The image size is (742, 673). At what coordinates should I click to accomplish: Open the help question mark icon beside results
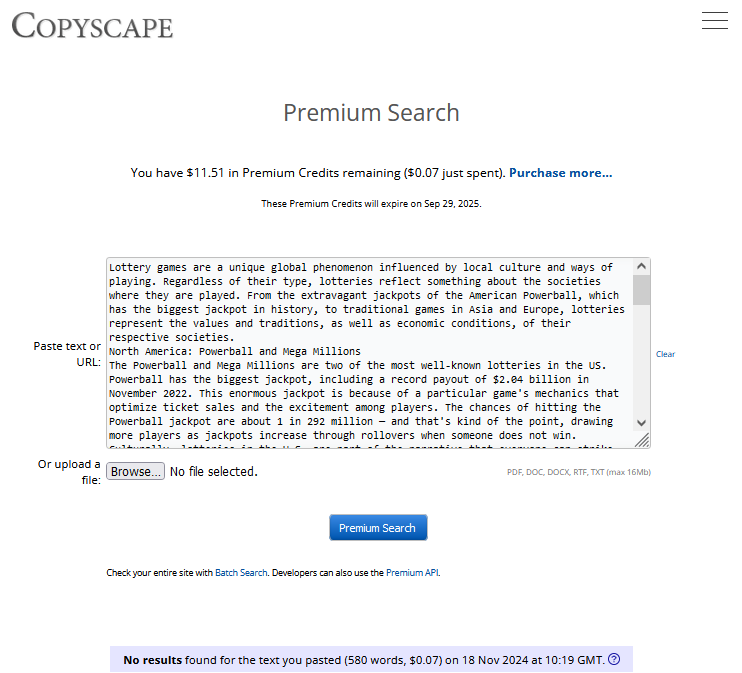click(x=614, y=659)
